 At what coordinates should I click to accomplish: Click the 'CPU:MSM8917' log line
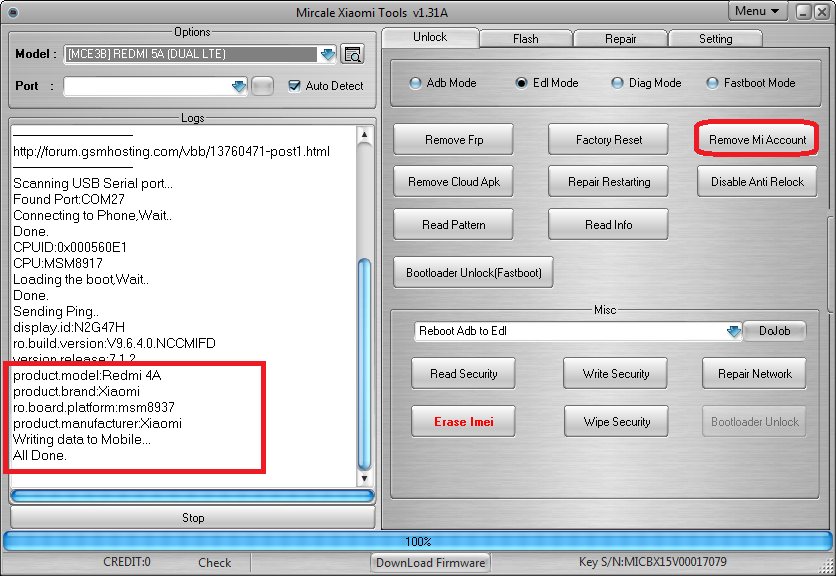click(x=58, y=263)
